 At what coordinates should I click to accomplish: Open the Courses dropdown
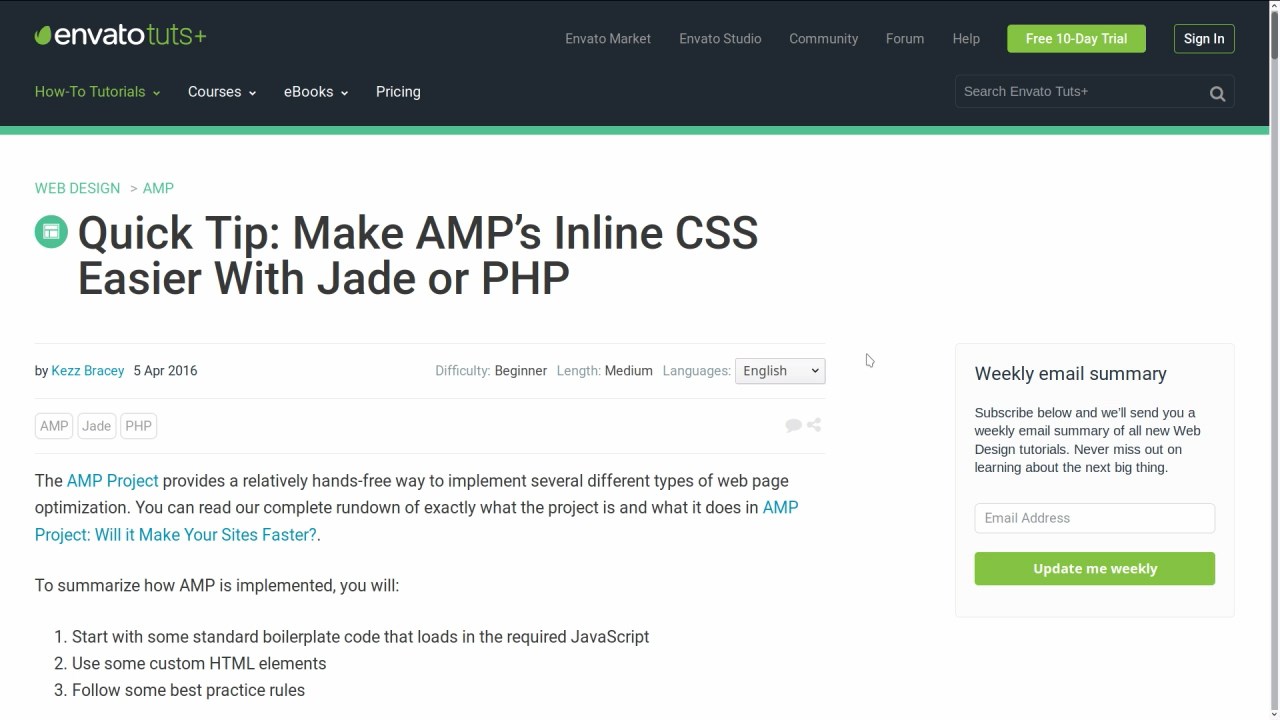coord(222,92)
